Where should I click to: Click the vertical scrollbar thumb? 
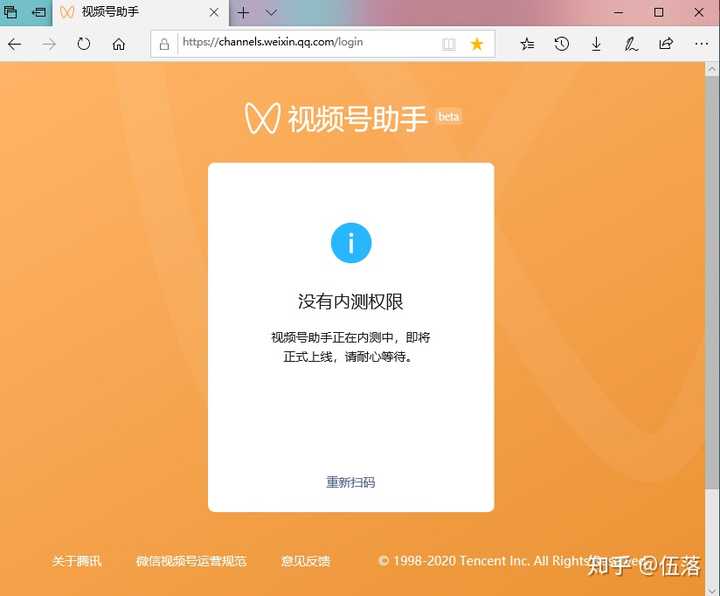click(712, 282)
